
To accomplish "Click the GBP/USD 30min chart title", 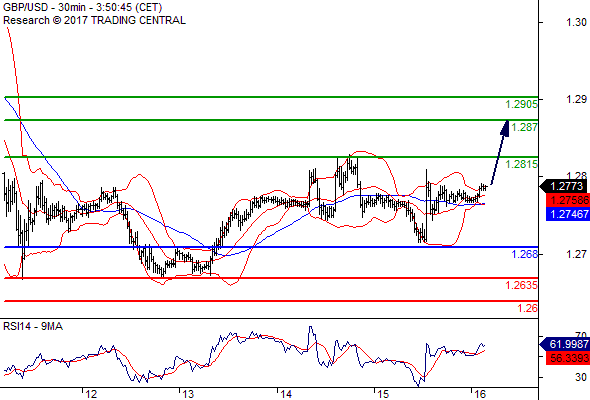I will point(82,7).
